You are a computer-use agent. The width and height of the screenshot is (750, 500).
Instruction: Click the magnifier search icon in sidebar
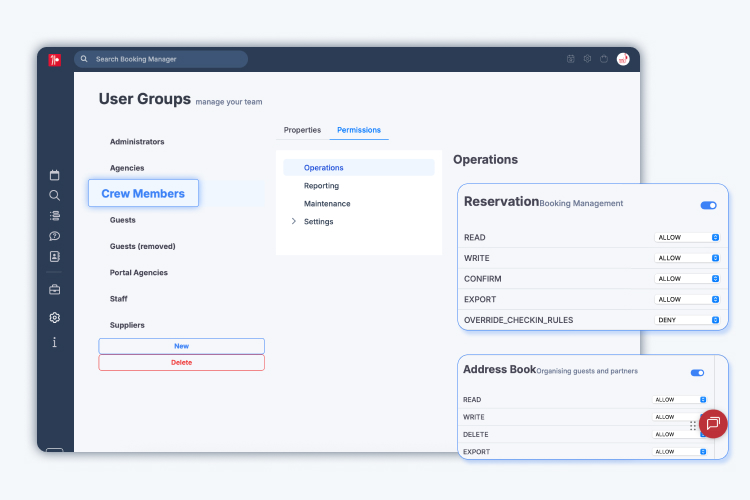(x=55, y=195)
